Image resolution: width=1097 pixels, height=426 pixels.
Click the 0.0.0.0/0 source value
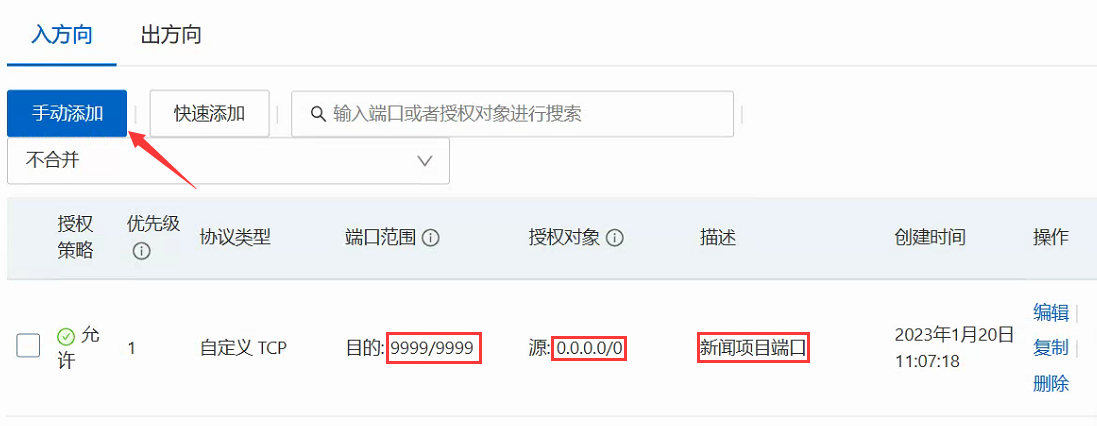pyautogui.click(x=588, y=348)
